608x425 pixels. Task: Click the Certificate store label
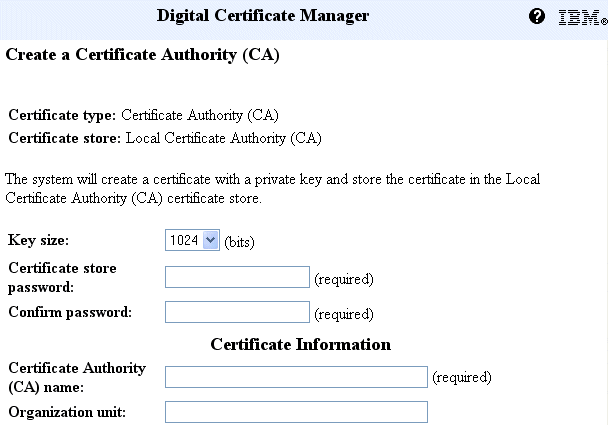[65, 138]
